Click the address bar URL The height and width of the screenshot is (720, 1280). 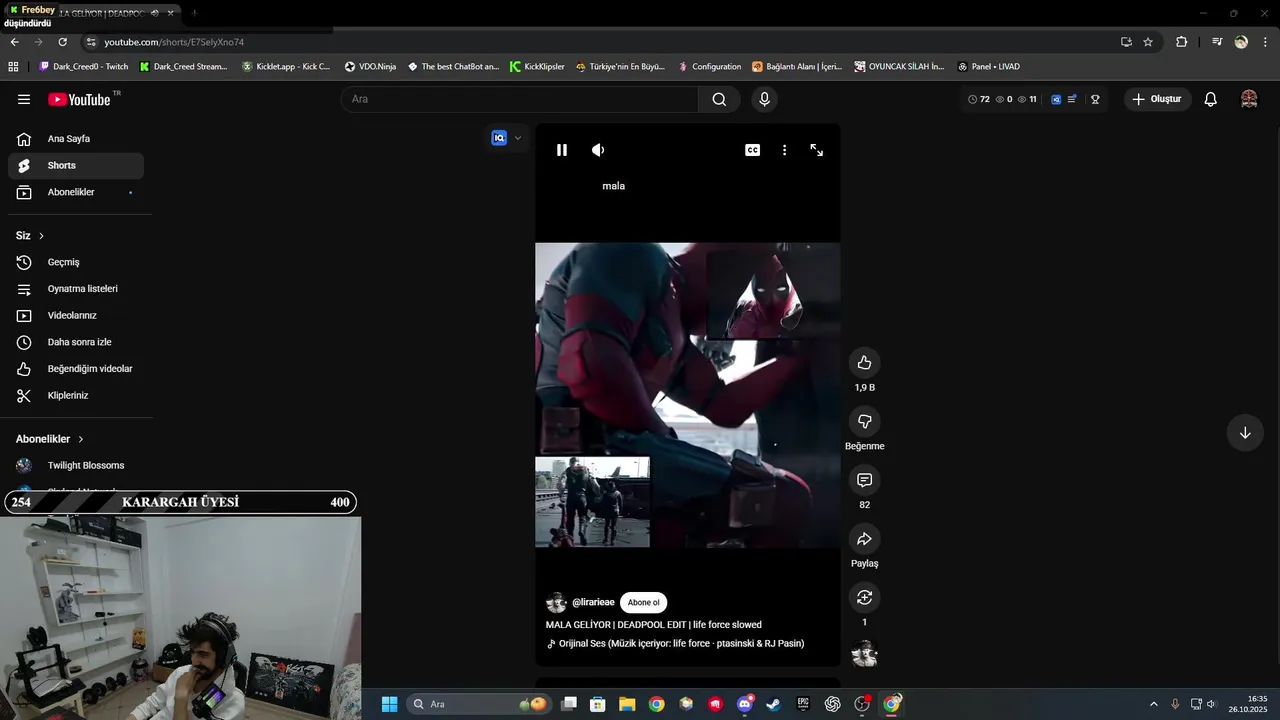click(174, 42)
